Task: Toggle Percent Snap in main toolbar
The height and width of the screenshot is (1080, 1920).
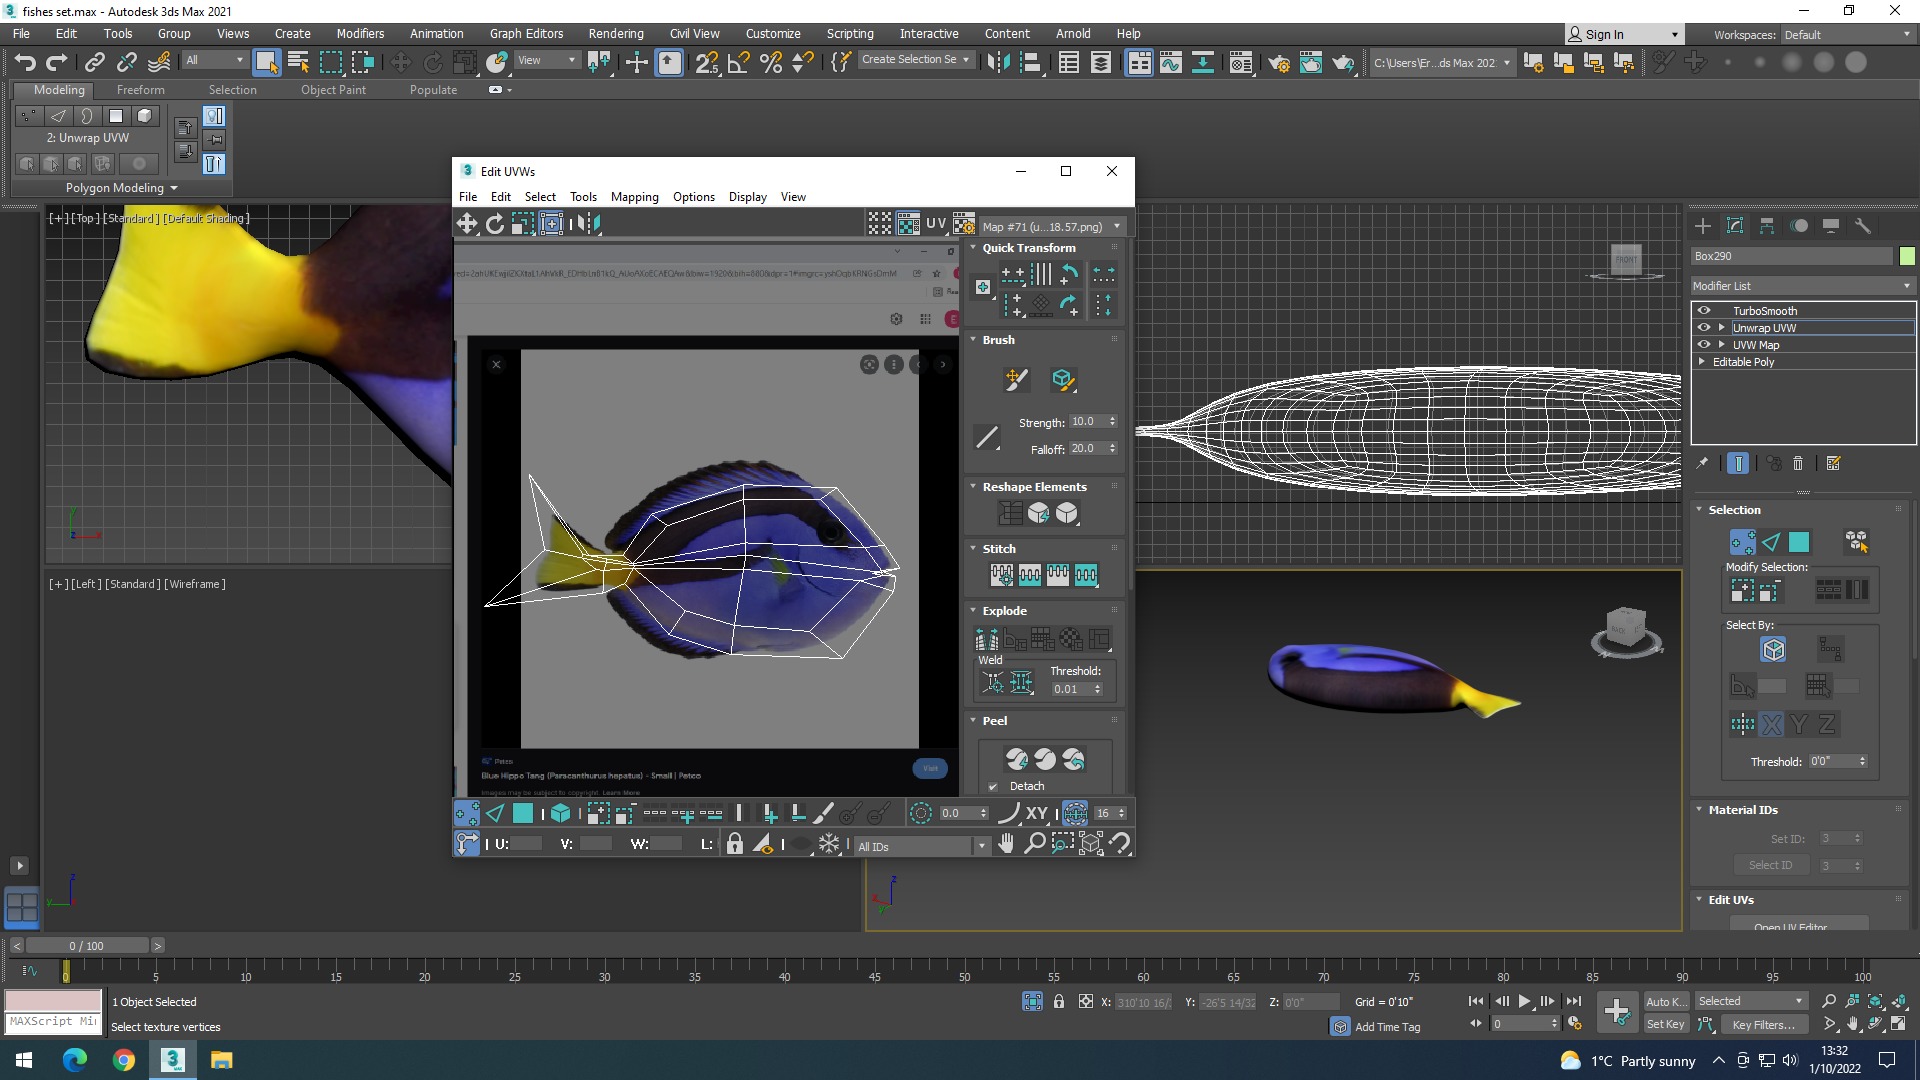Action: click(x=771, y=62)
